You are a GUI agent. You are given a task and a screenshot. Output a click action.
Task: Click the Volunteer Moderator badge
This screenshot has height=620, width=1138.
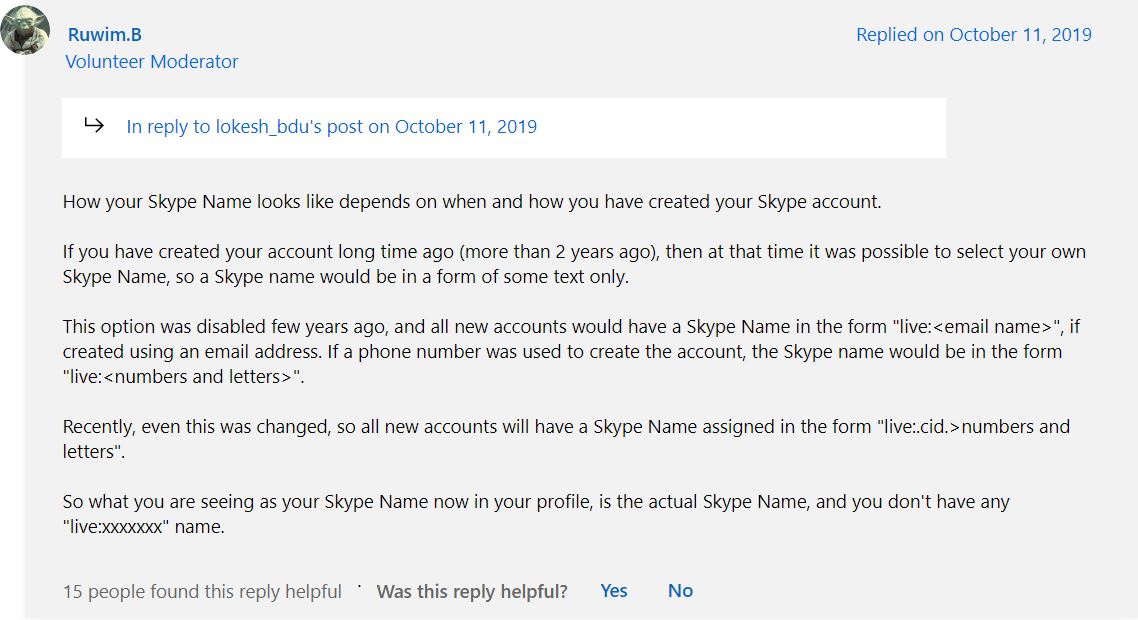[151, 61]
